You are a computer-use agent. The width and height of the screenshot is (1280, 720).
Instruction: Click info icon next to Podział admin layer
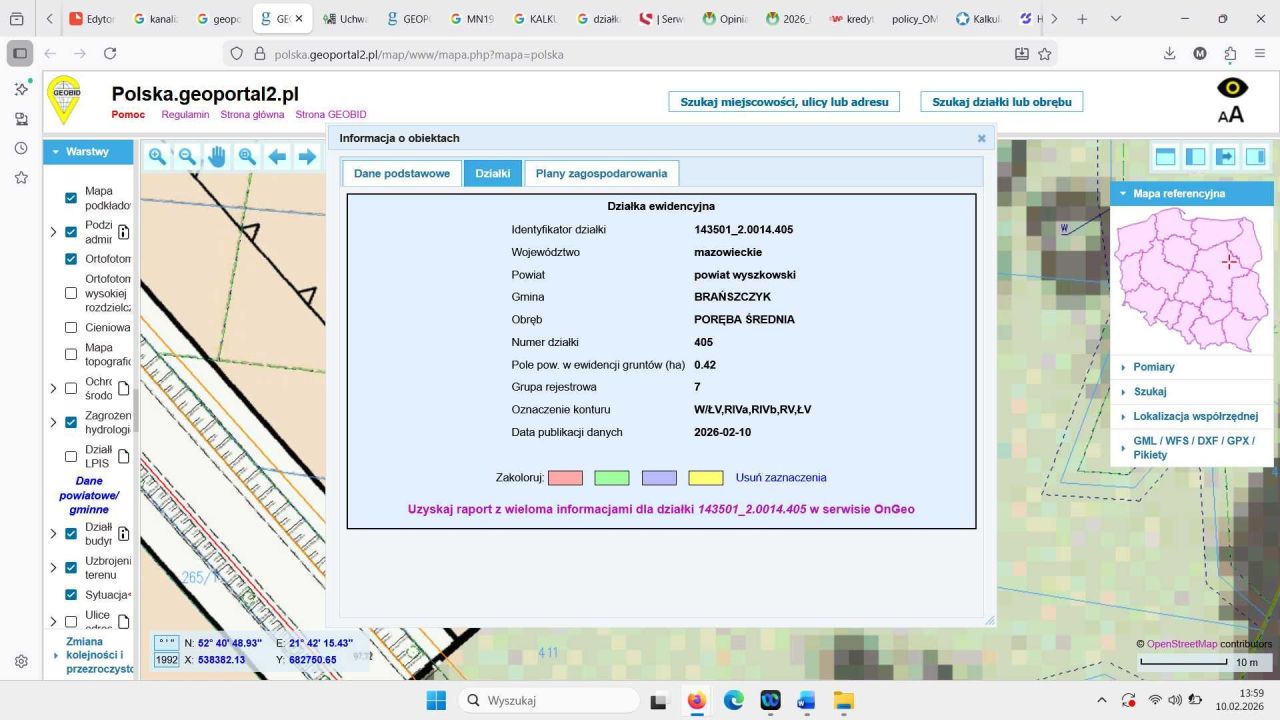[125, 232]
